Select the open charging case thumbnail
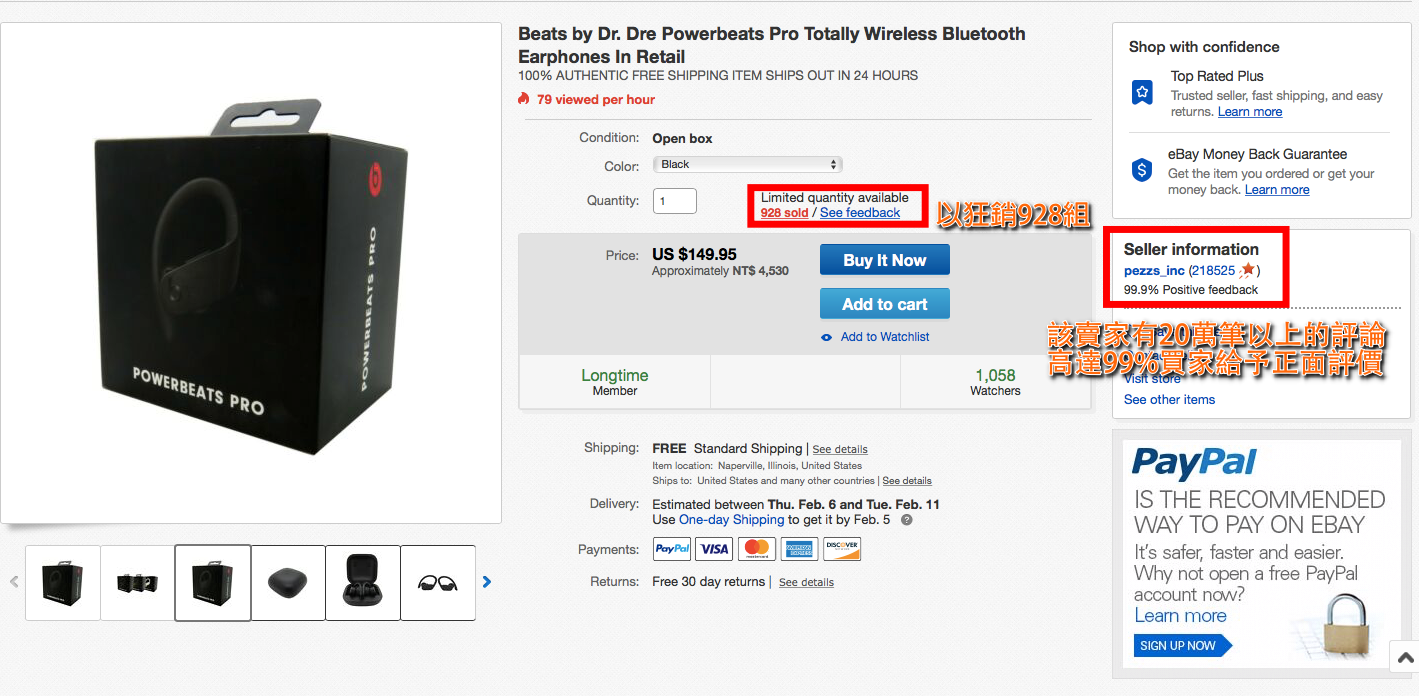This screenshot has width=1419, height=696. click(x=363, y=583)
